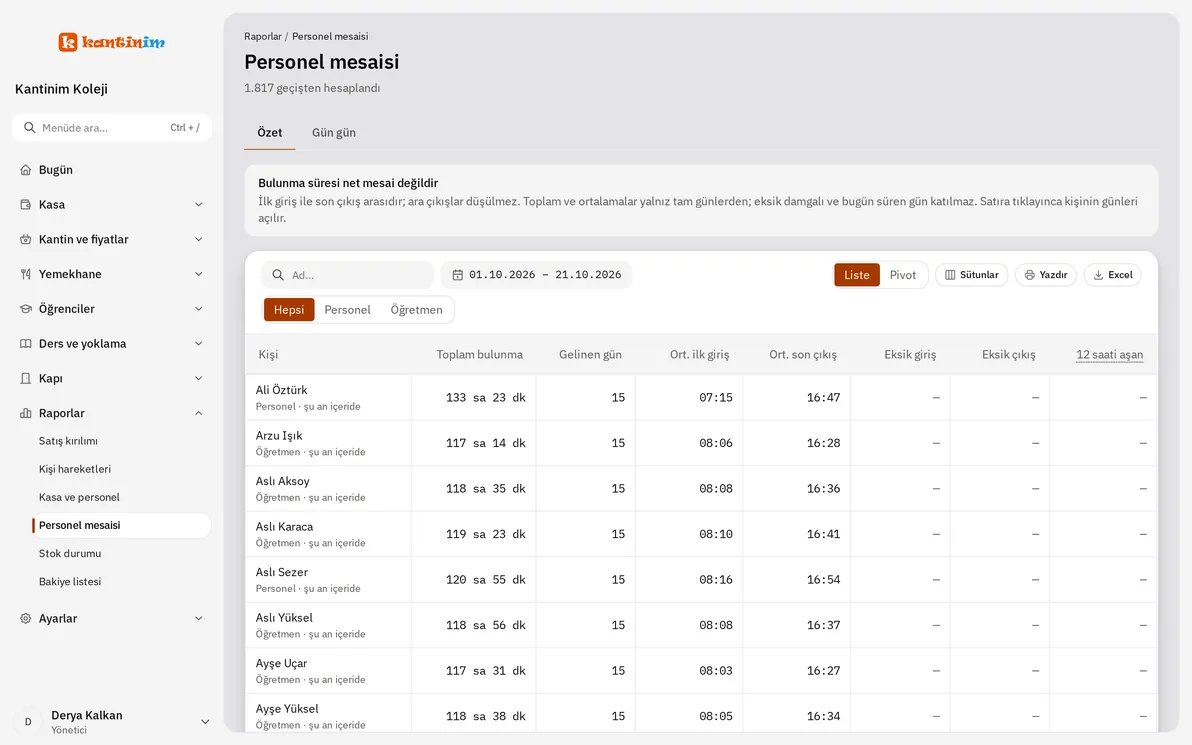Expand the Yemekhane chevron
Image resolution: width=1192 pixels, height=745 pixels.
point(198,274)
